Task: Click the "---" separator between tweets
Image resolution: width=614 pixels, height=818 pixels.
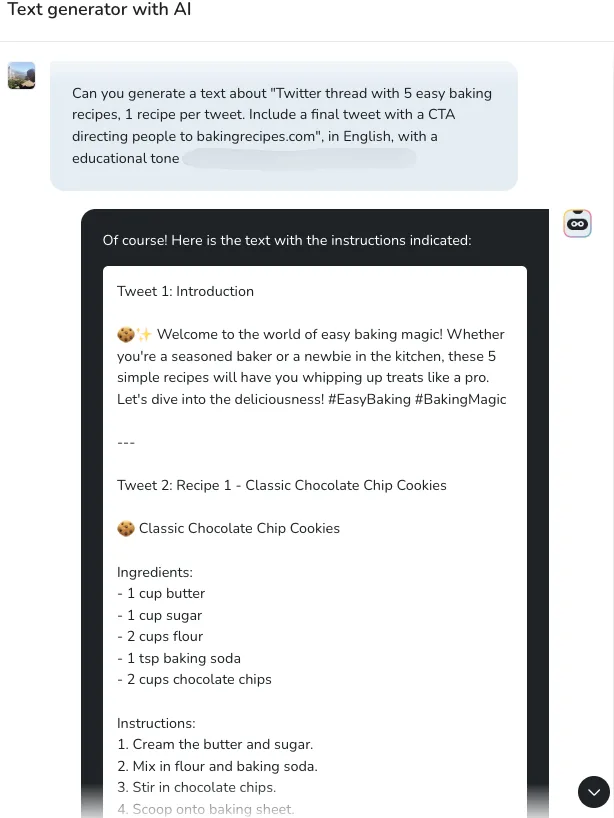Action: pyautogui.click(x=126, y=442)
